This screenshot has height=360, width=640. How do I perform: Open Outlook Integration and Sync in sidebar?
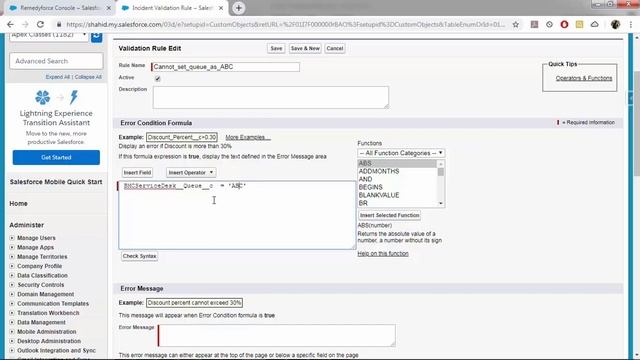pyautogui.click(x=56, y=351)
